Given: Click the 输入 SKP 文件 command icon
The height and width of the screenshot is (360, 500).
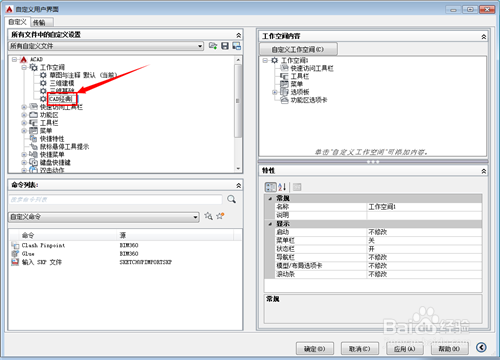Looking at the screenshot, I should click(x=15, y=262).
